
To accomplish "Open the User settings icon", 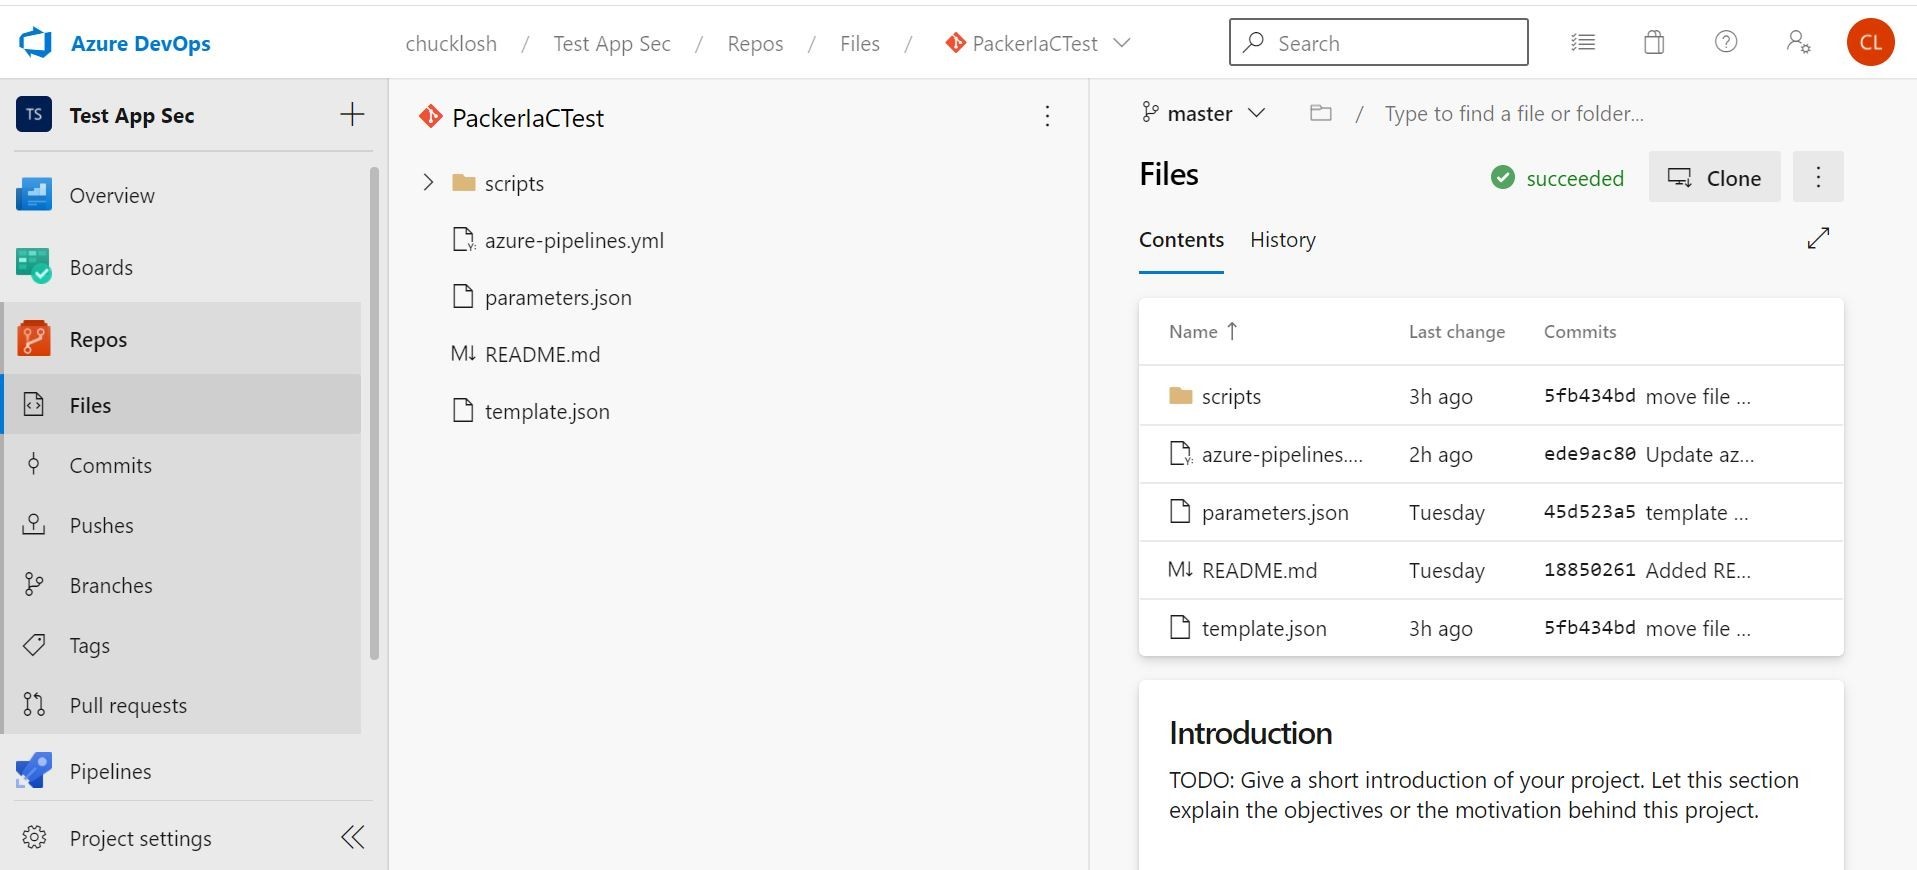I will click(x=1798, y=42).
